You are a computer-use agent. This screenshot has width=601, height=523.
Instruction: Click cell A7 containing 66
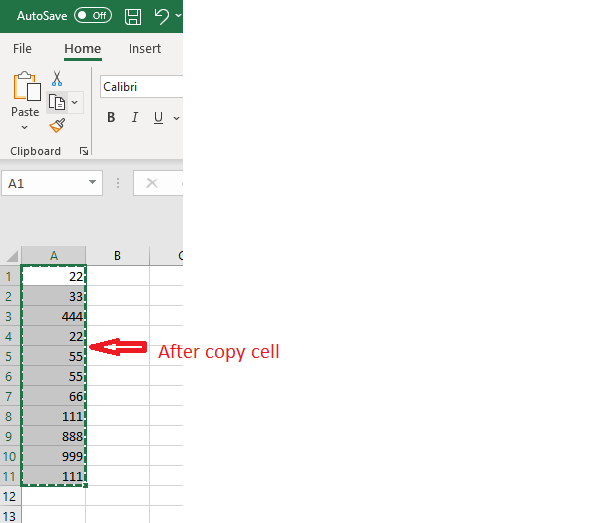[x=54, y=396]
